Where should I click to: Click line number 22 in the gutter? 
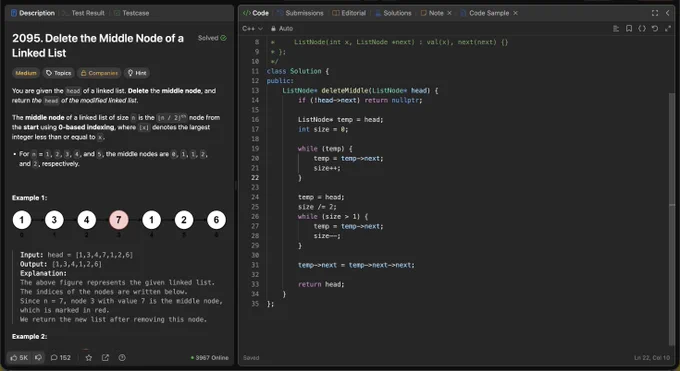(255, 177)
